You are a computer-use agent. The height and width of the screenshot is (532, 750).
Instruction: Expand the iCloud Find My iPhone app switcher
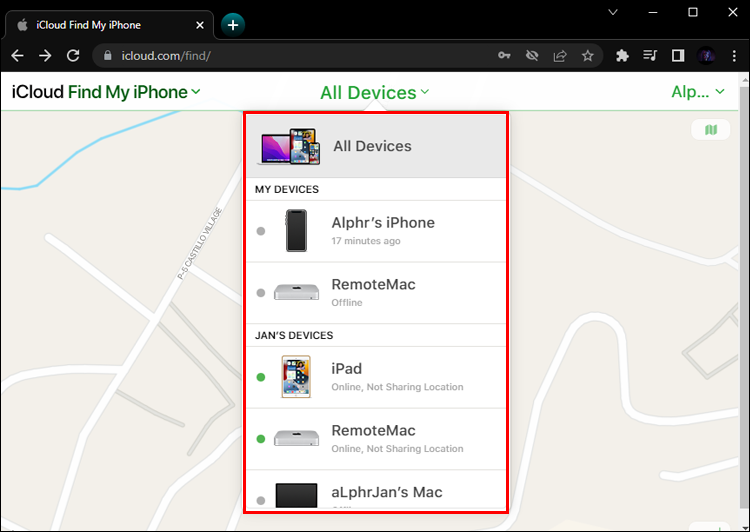106,92
